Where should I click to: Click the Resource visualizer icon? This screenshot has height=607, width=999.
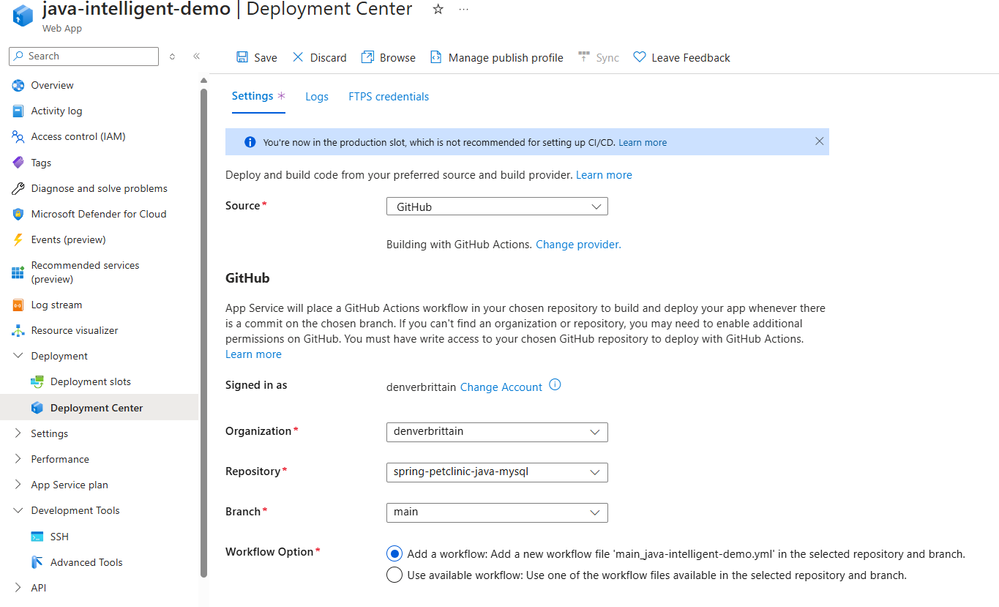click(18, 331)
